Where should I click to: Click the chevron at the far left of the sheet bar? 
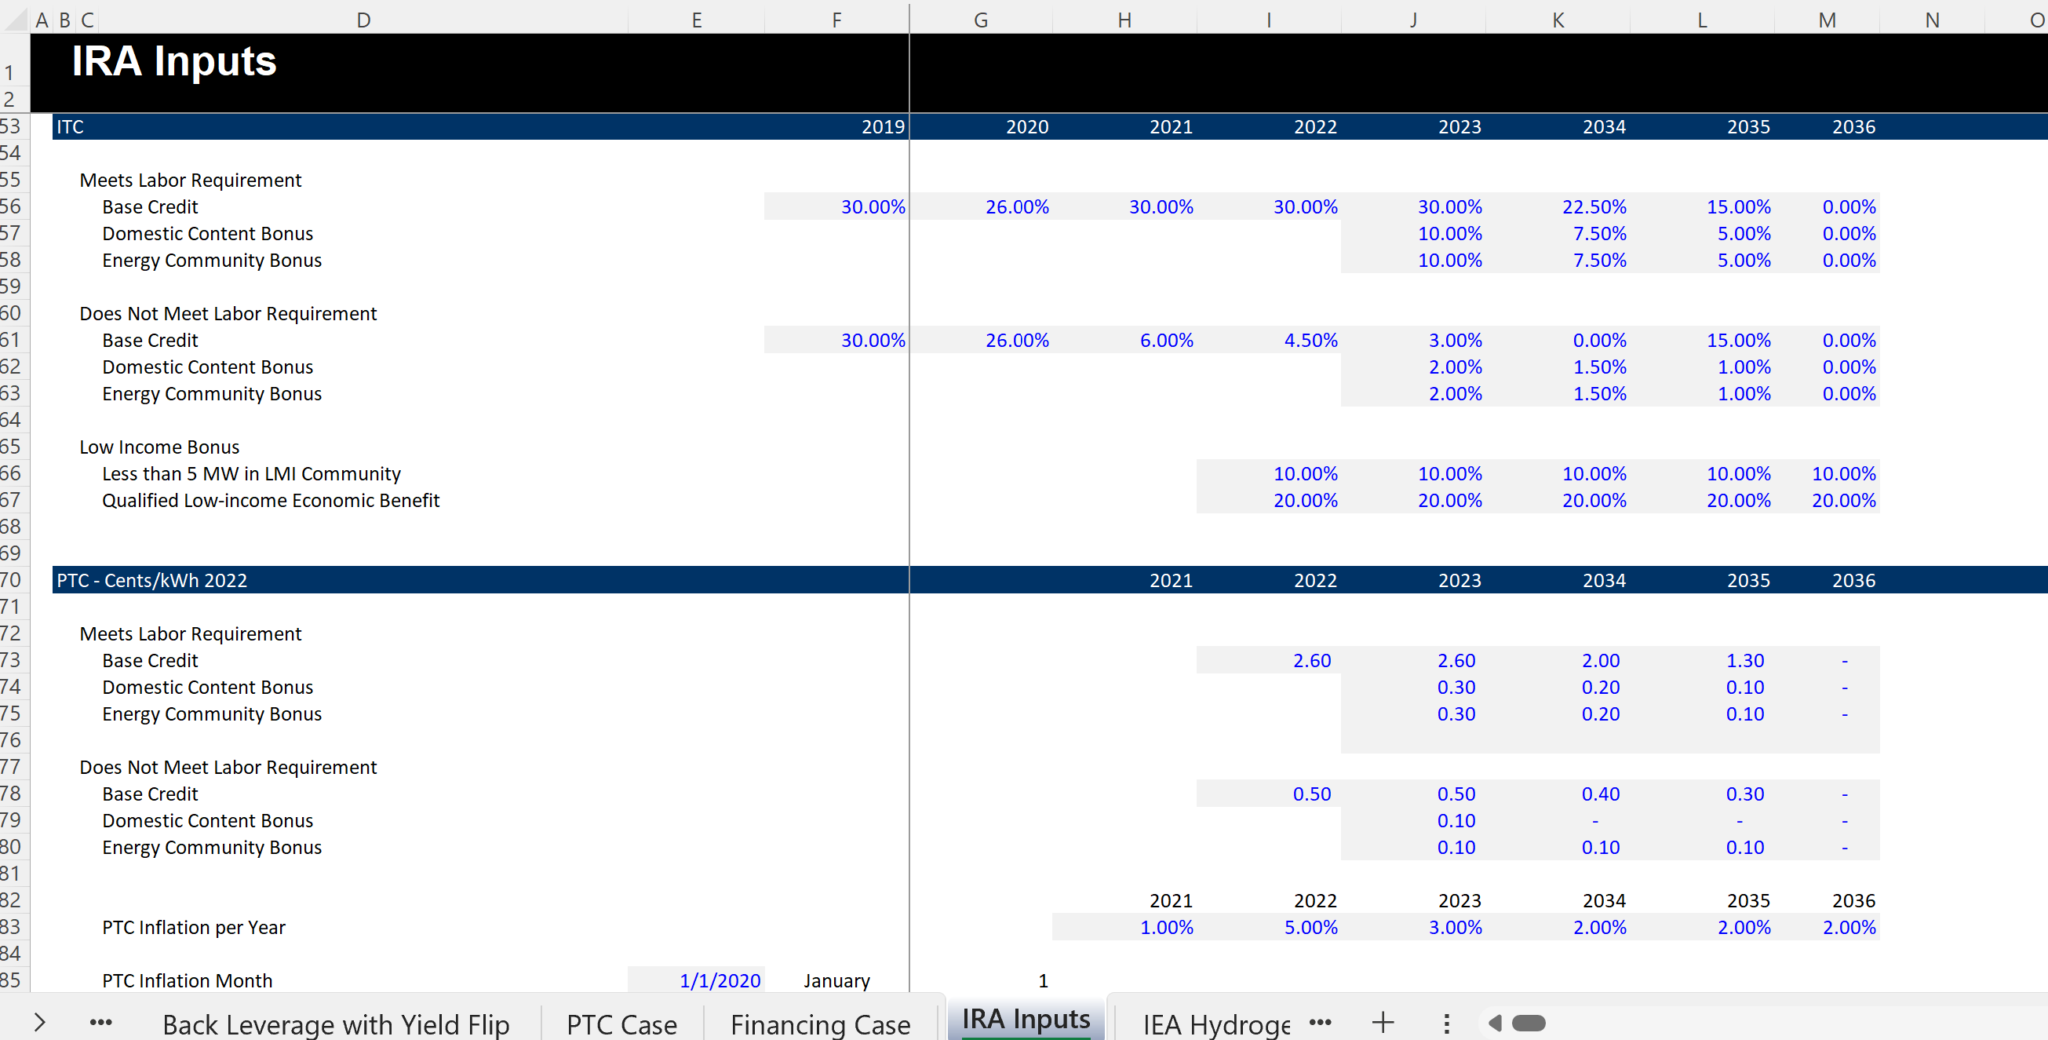40,1022
